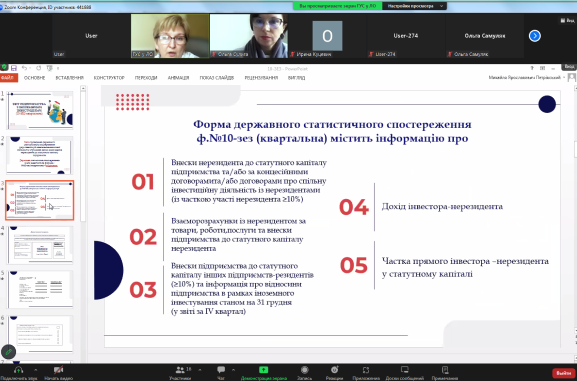Click text 'Внески нерезидента до статутного капіталу'
This screenshot has width=577, height=381.
point(249,162)
